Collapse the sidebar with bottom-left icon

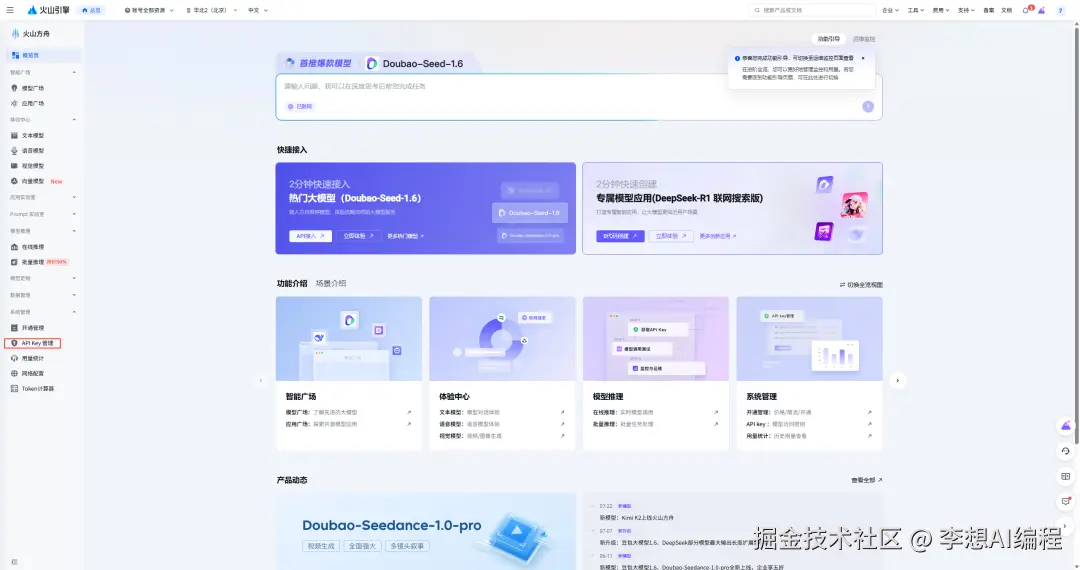click(x=14, y=562)
